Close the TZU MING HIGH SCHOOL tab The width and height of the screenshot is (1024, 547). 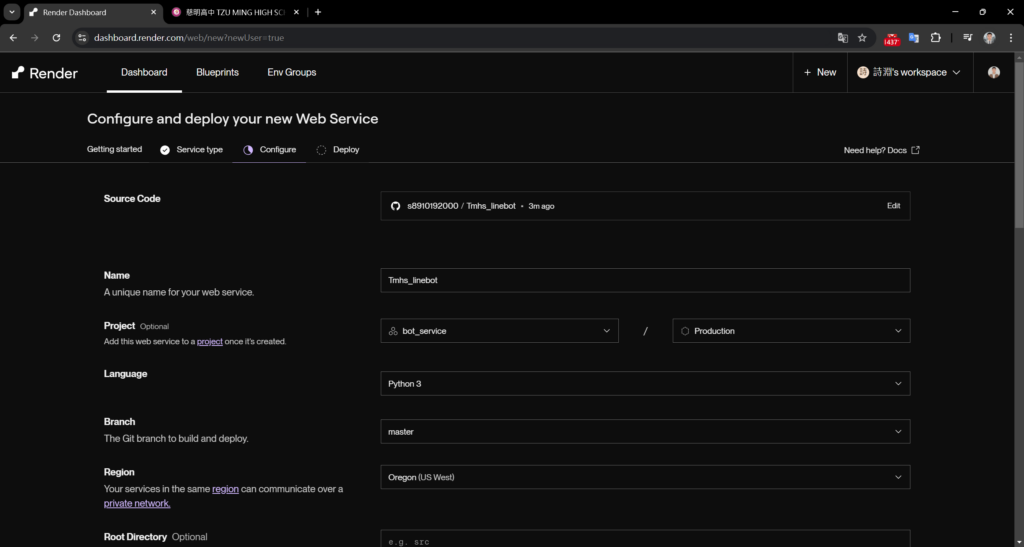click(296, 12)
